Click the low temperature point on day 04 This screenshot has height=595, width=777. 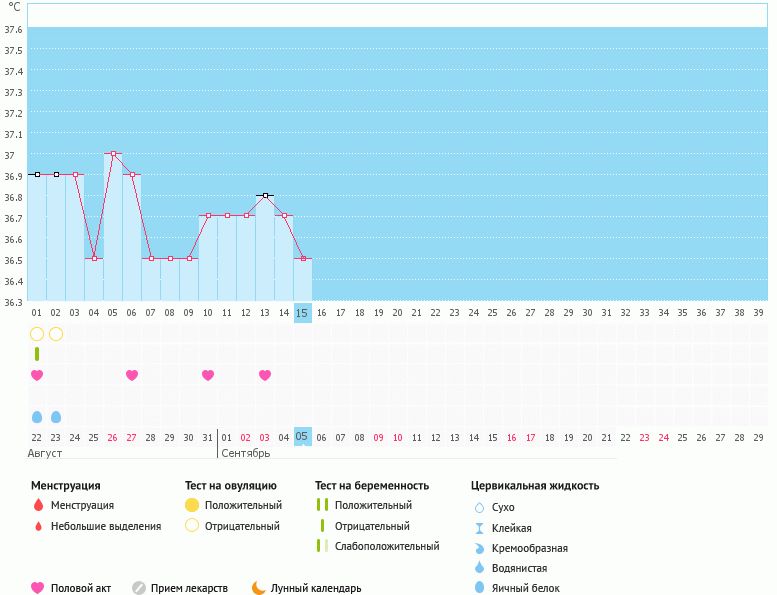(x=94, y=258)
